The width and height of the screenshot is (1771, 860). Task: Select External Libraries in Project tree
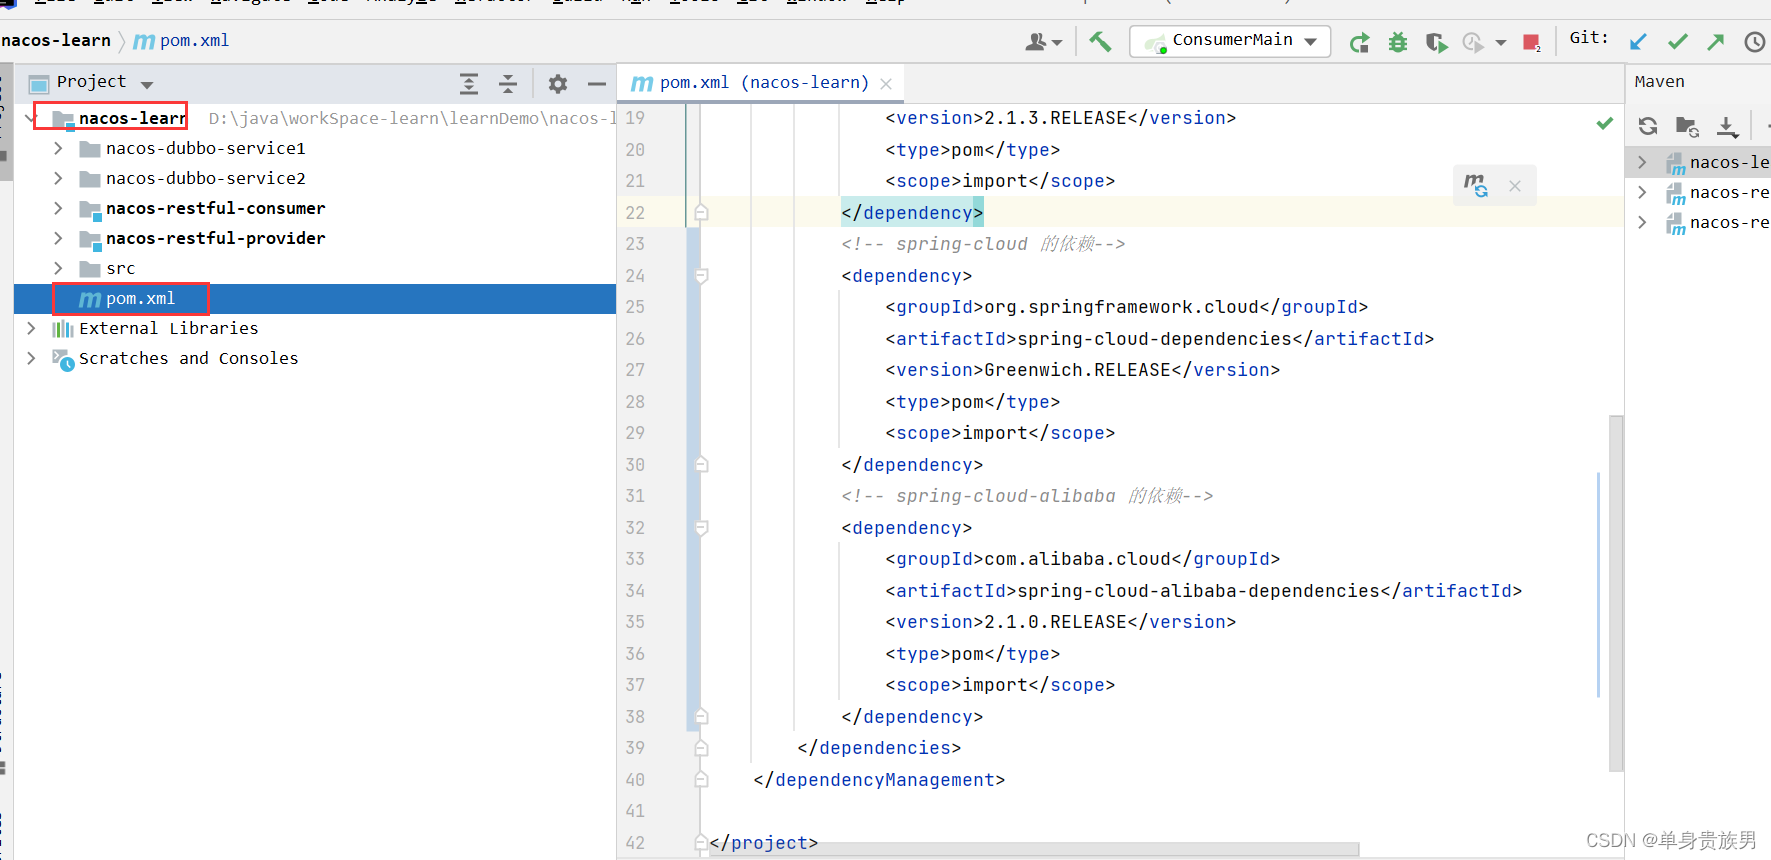click(x=168, y=328)
